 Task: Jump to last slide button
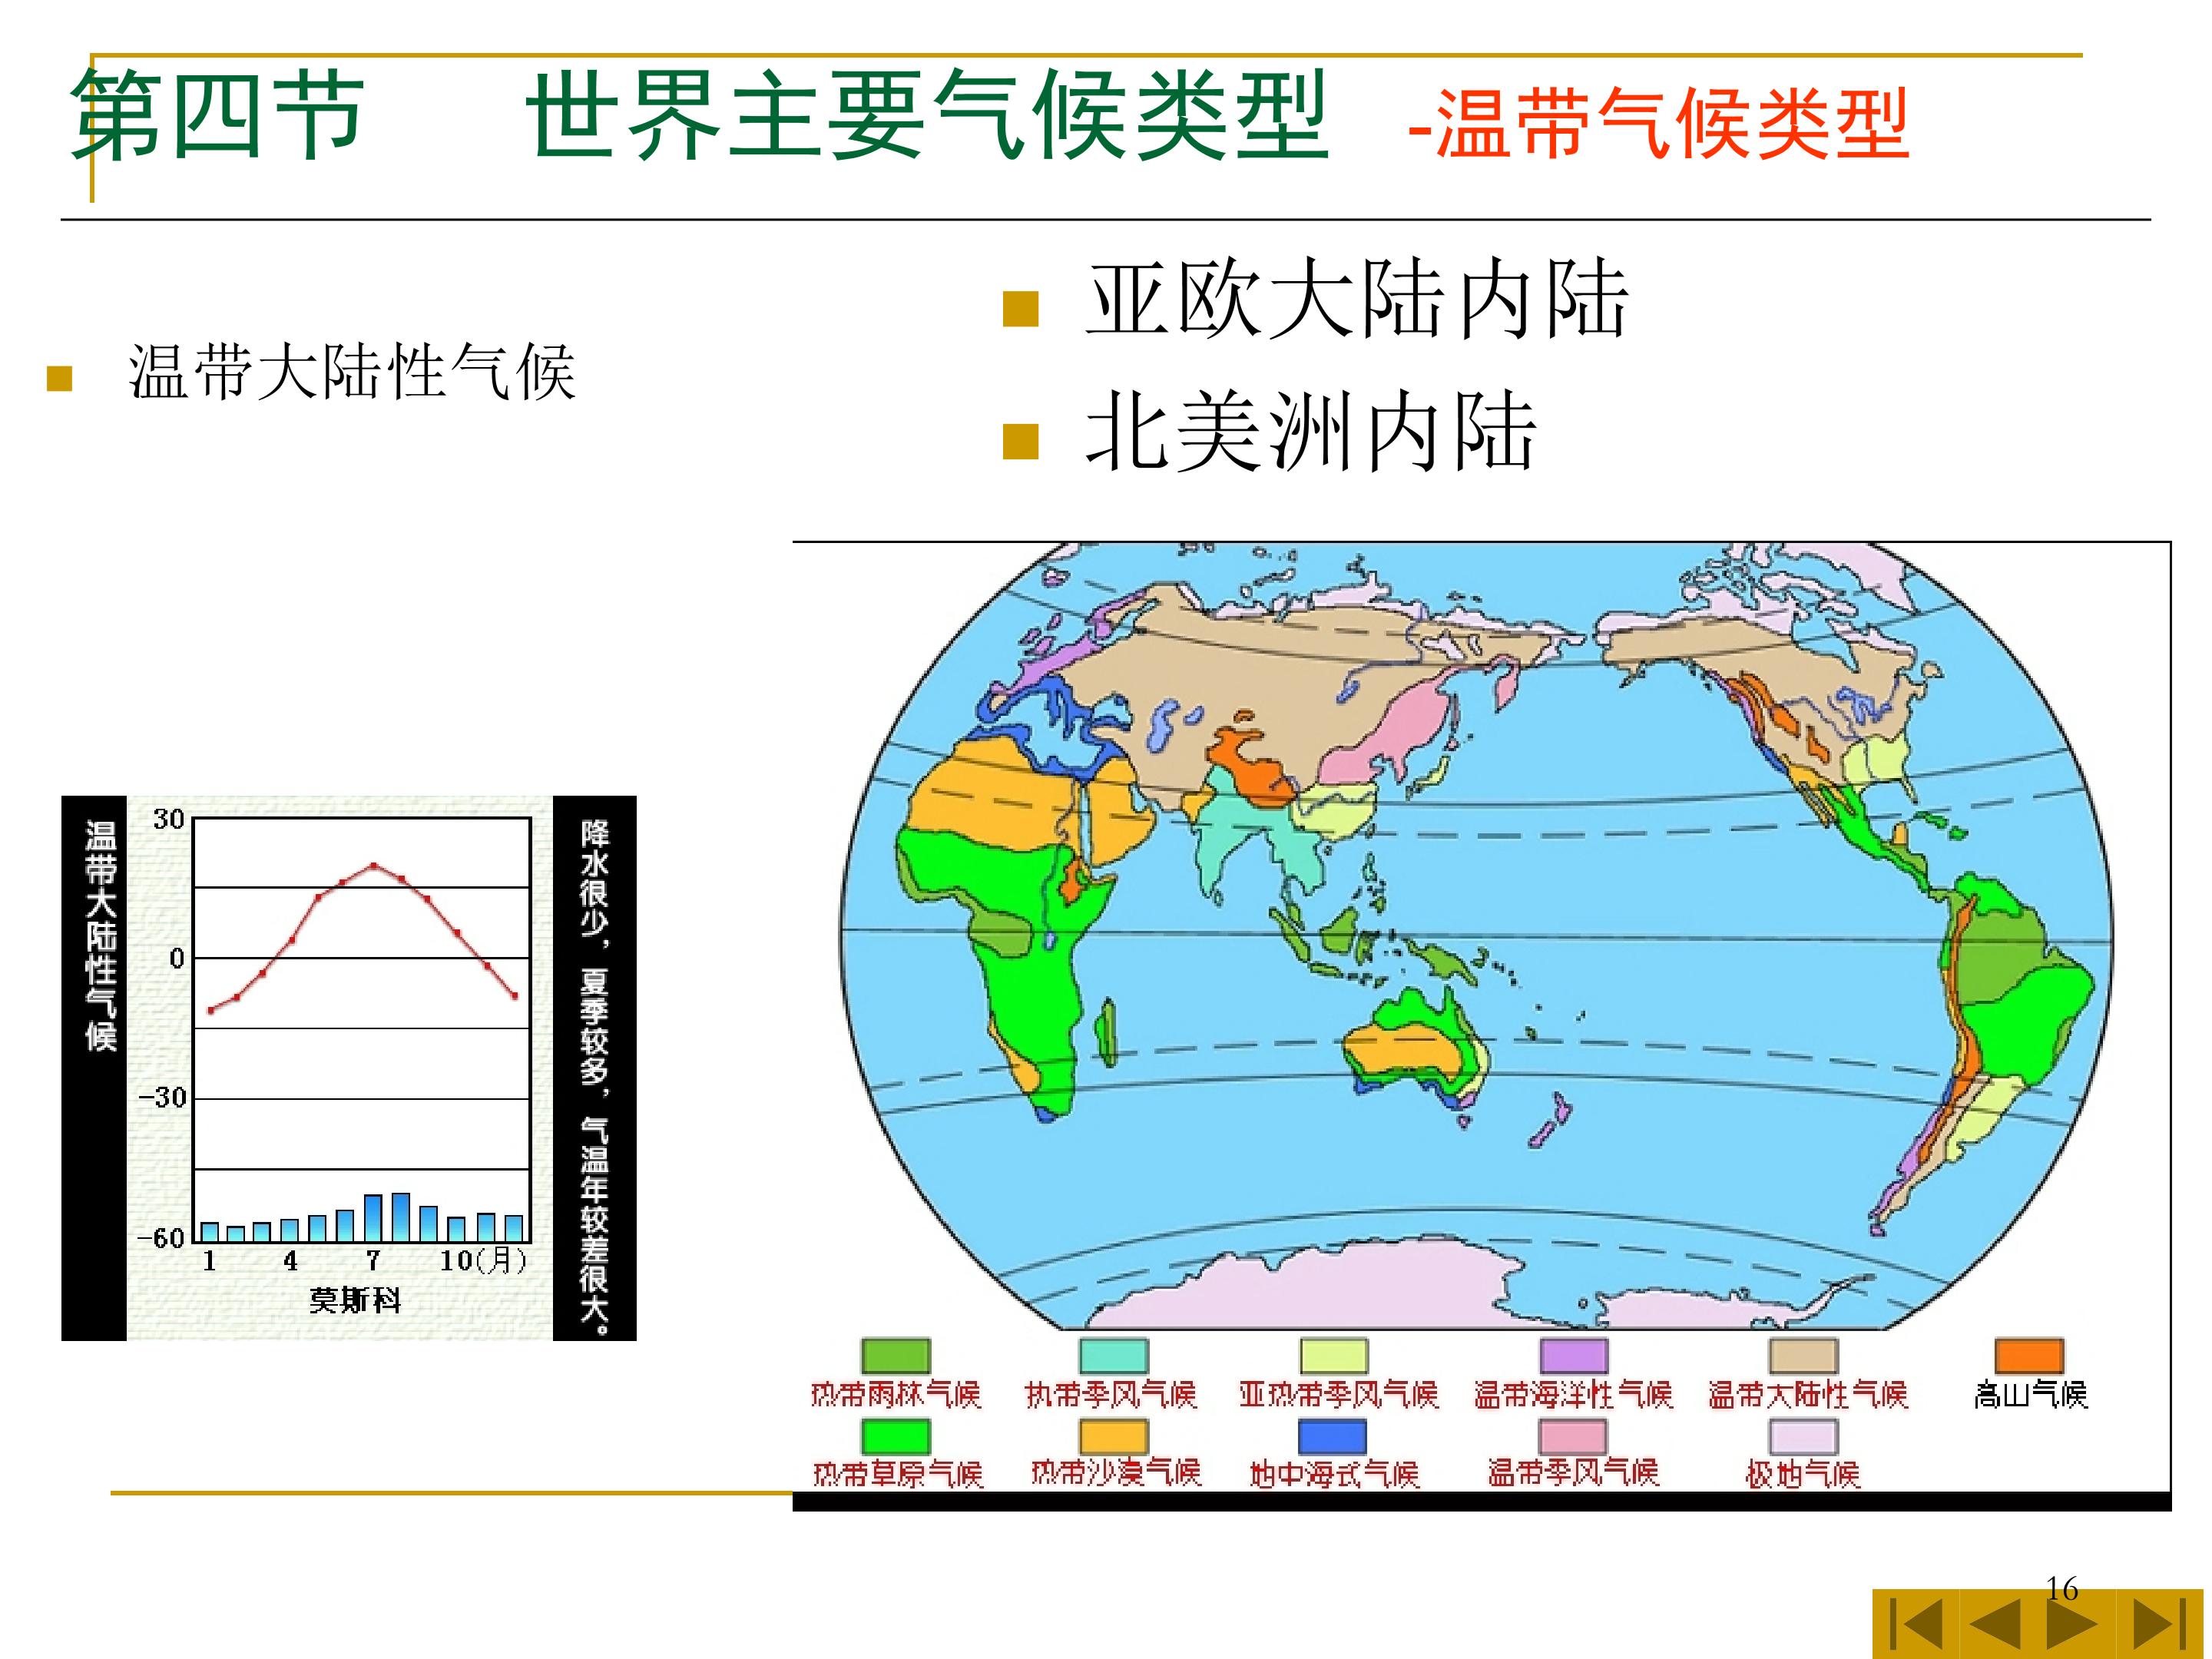click(2160, 1624)
